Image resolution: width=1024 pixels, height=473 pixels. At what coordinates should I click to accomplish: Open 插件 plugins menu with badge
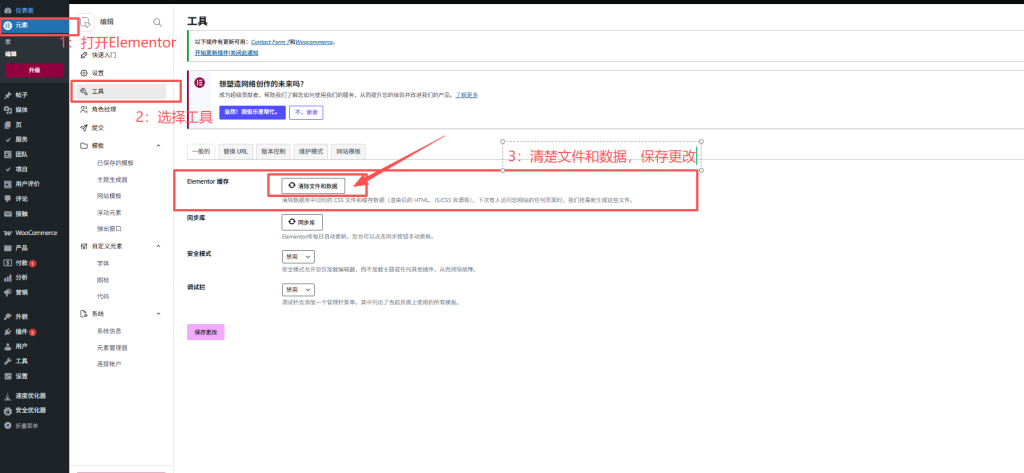(22, 331)
